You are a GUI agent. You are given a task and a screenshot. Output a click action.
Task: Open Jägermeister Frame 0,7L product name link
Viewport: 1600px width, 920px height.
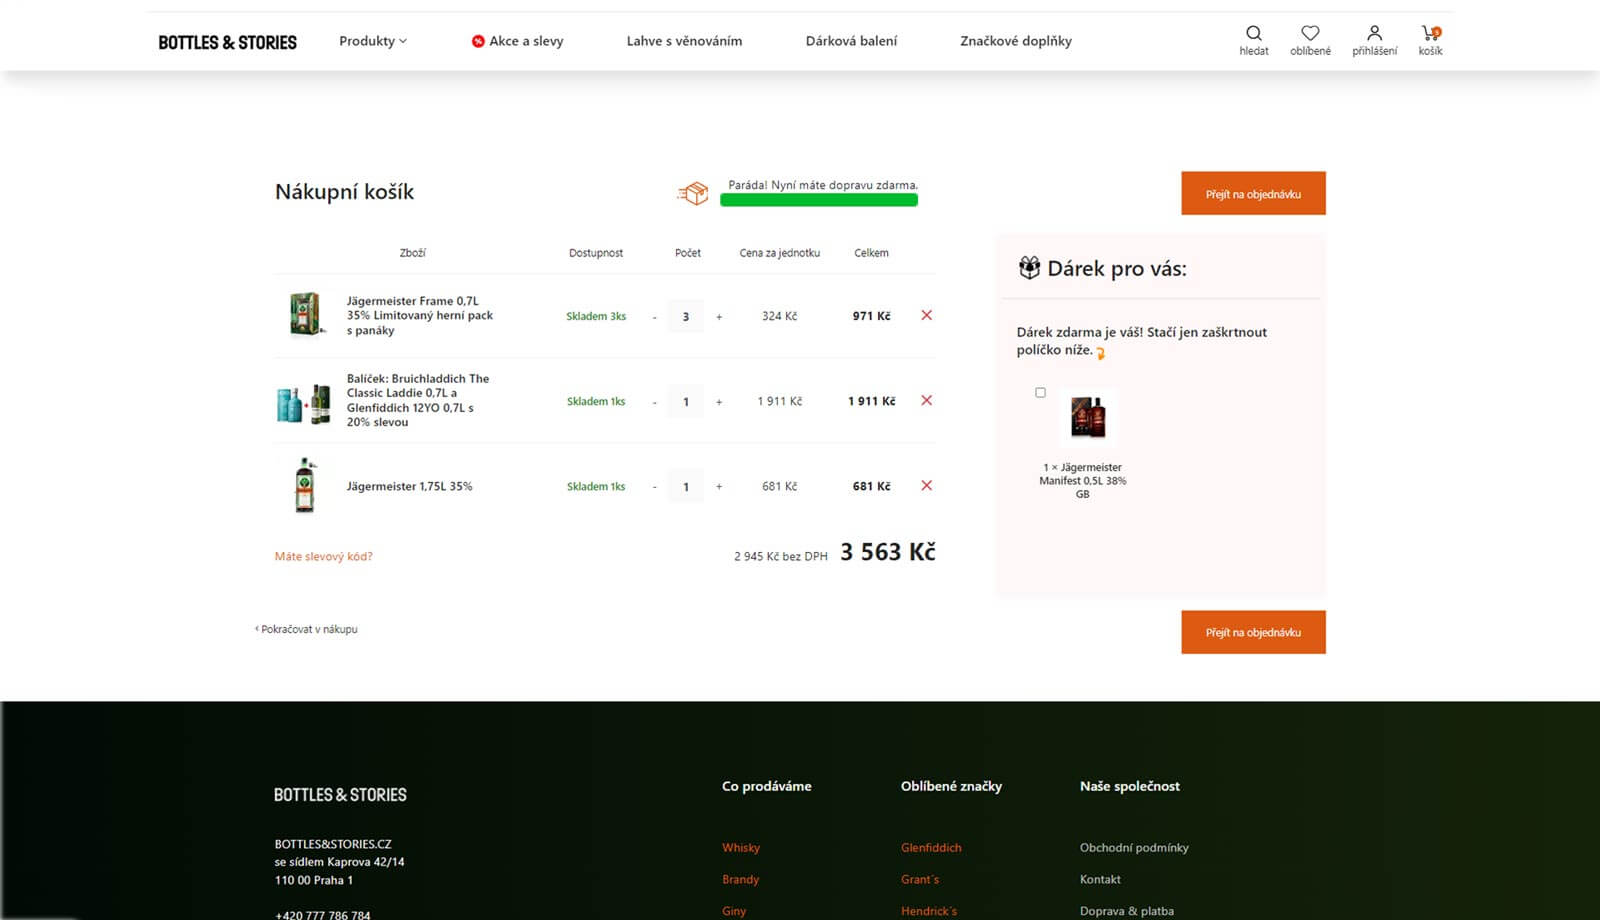coord(420,315)
